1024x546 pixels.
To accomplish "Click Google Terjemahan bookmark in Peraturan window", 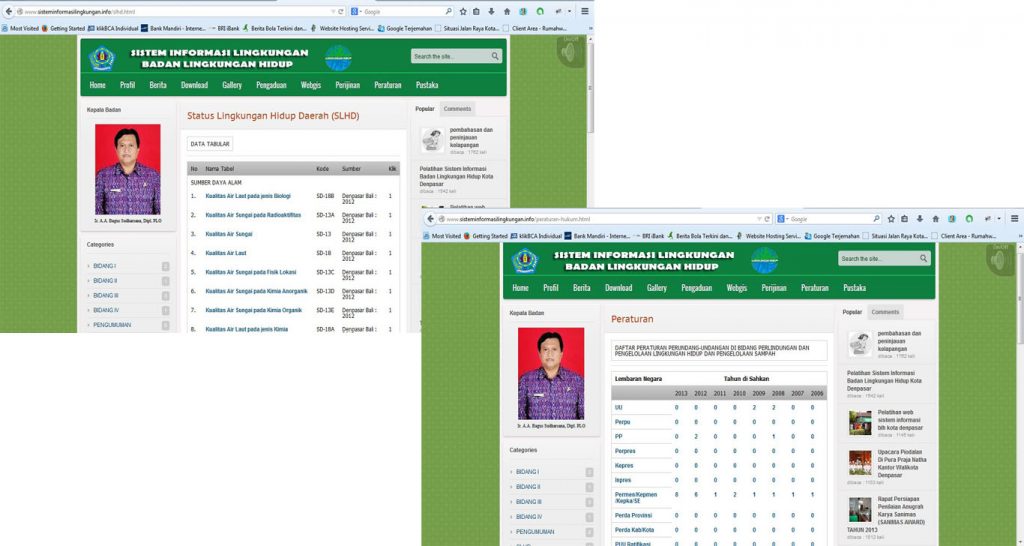I will click(x=832, y=236).
